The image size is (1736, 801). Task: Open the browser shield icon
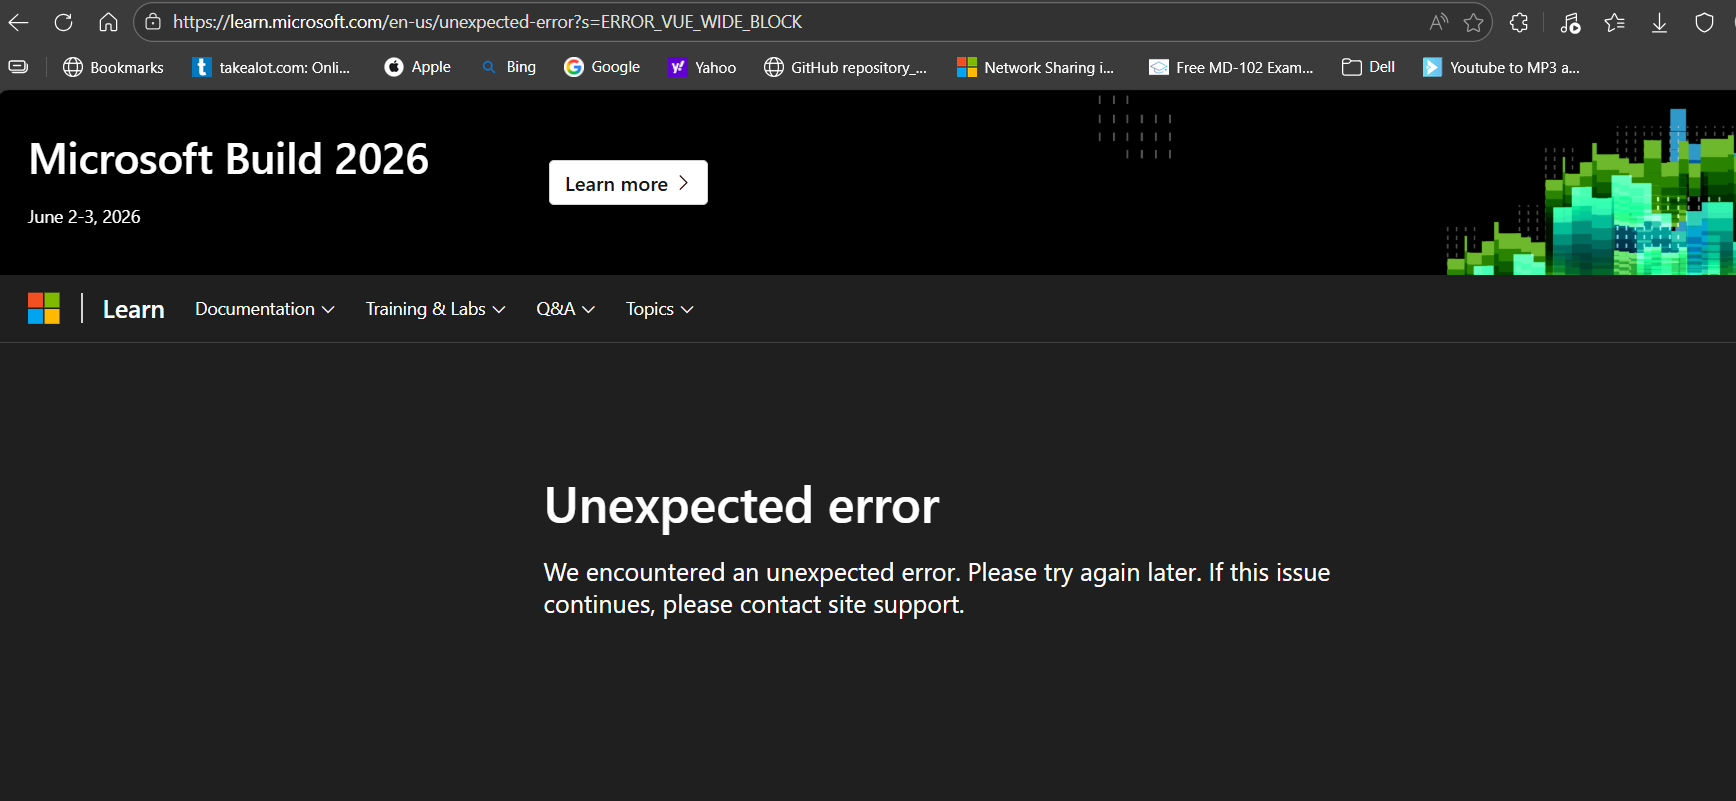point(1704,22)
